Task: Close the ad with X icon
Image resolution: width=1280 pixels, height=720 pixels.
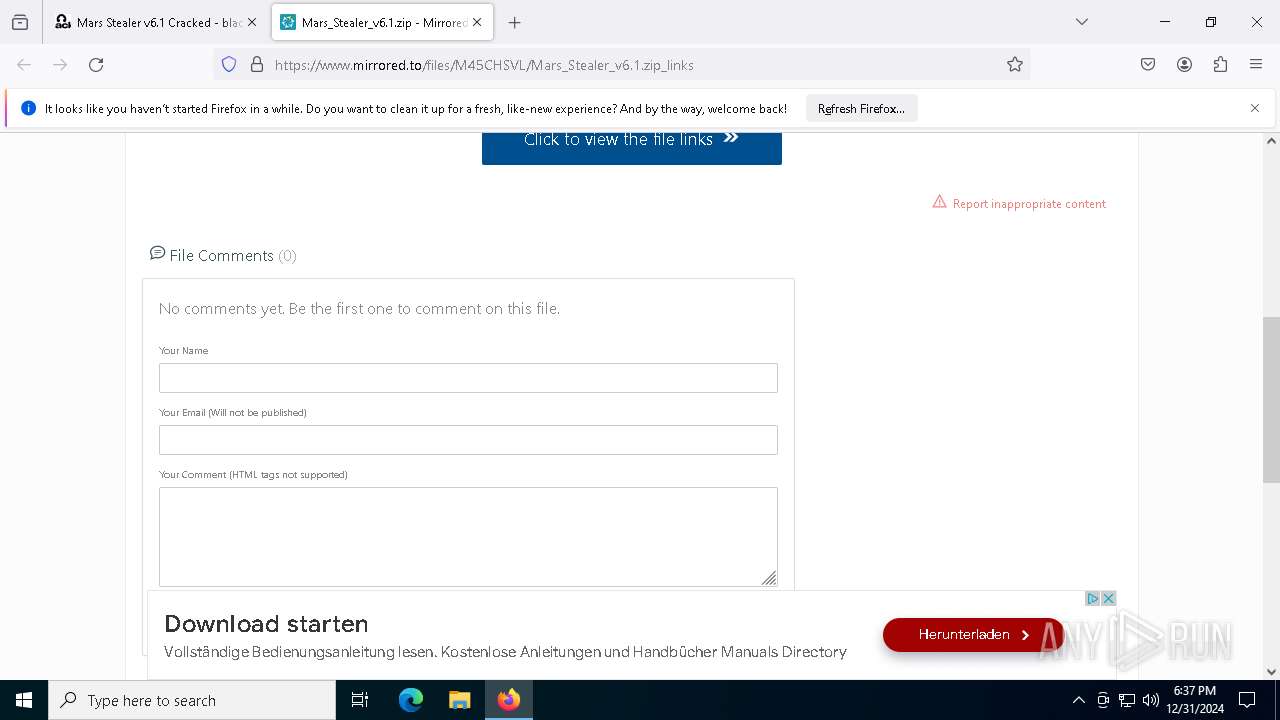Action: click(x=1108, y=599)
